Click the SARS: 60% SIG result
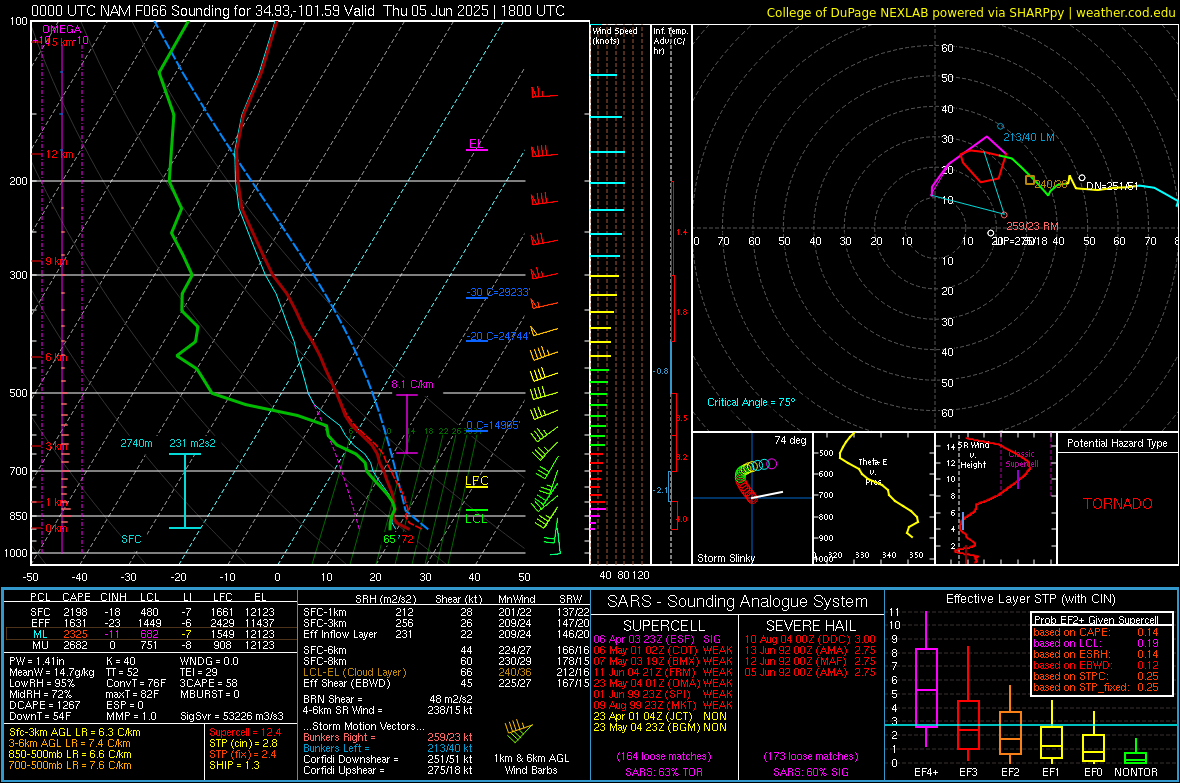This screenshot has height=783, width=1180. coord(810,772)
